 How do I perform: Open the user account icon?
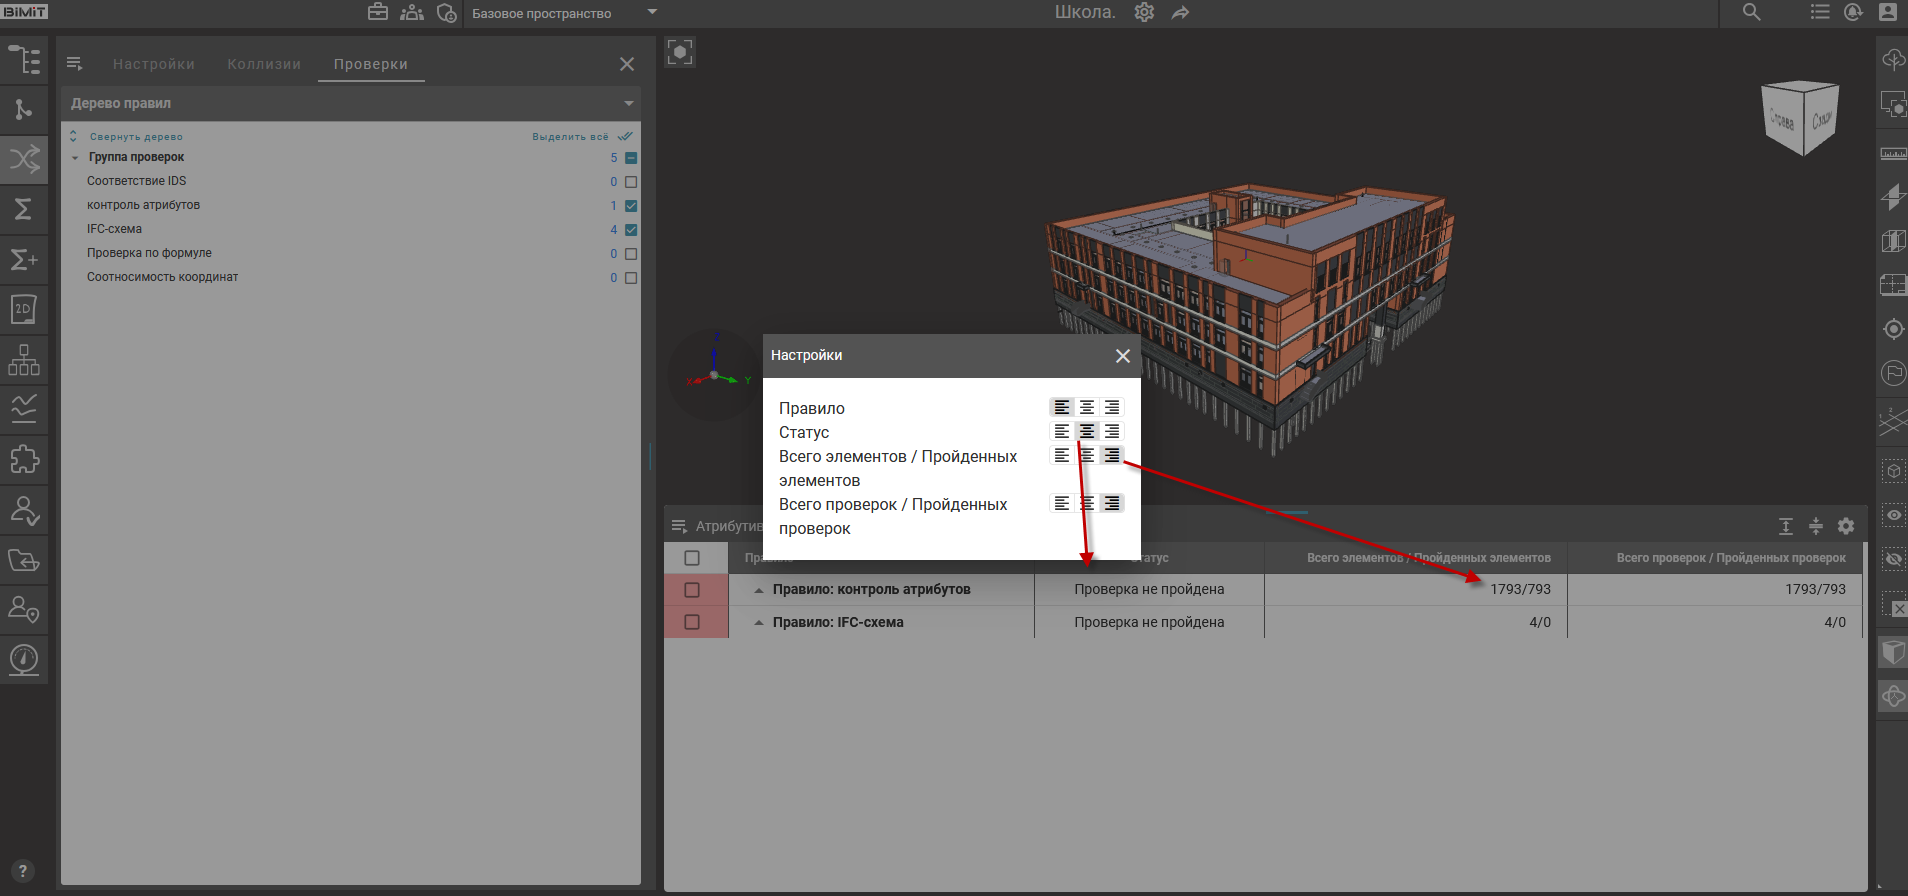coord(1888,12)
